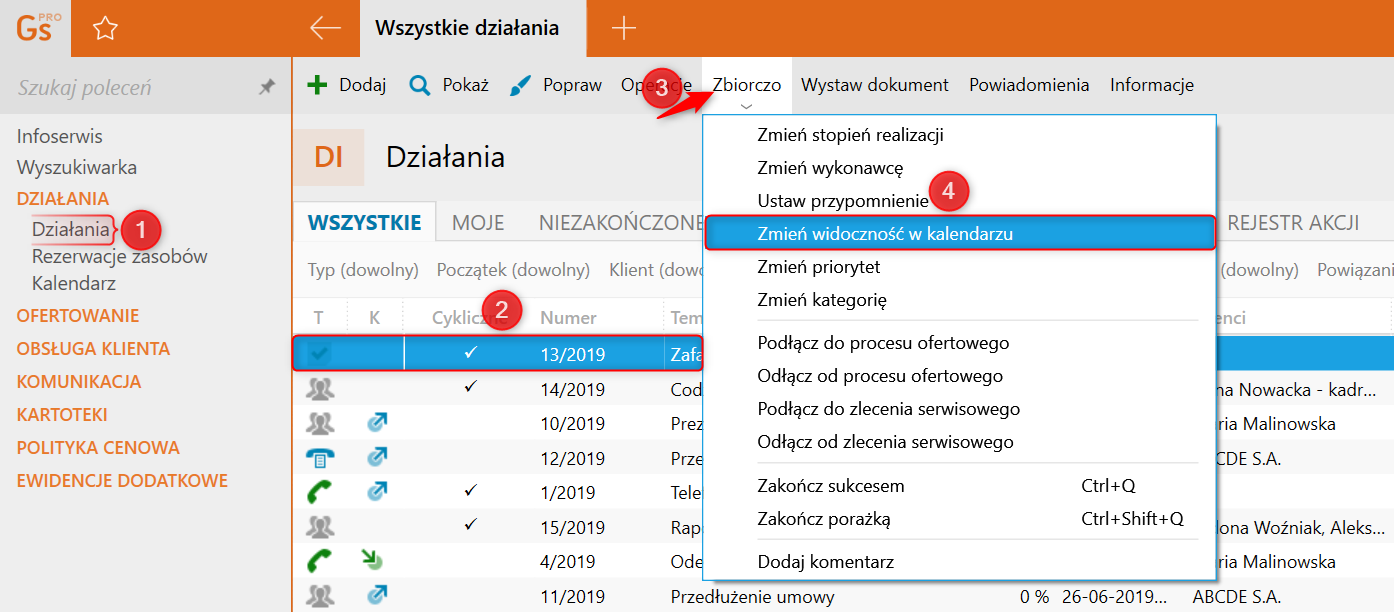
Task: Expand the Zbiorczo dropdown menu
Action: click(746, 87)
